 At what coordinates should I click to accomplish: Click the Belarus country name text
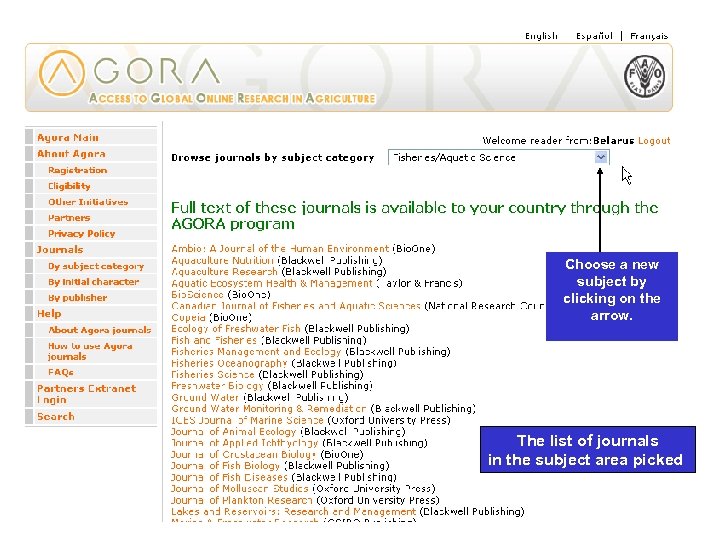pos(613,141)
